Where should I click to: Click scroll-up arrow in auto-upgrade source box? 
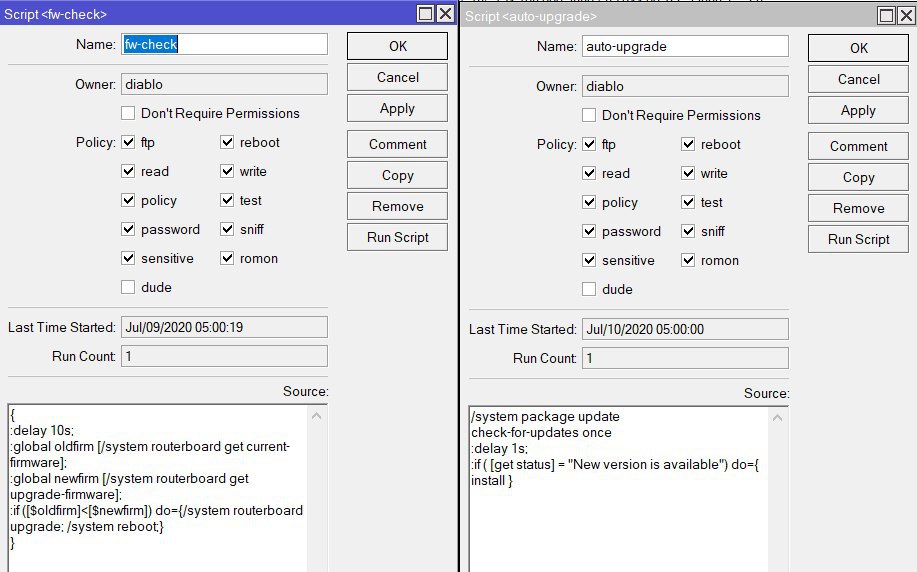click(777, 418)
